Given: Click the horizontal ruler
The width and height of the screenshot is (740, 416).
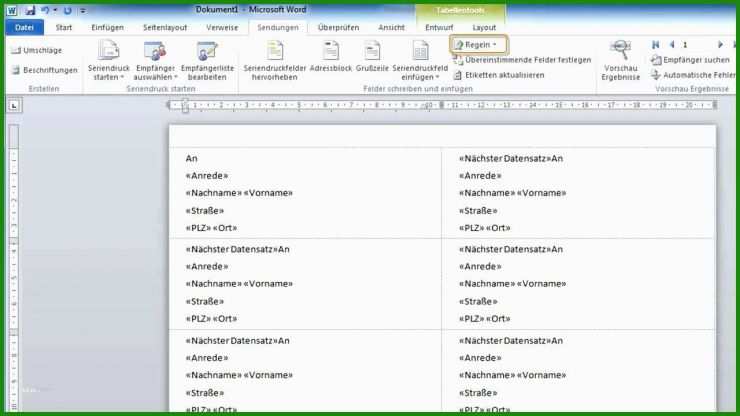Looking at the screenshot, I should (442, 105).
